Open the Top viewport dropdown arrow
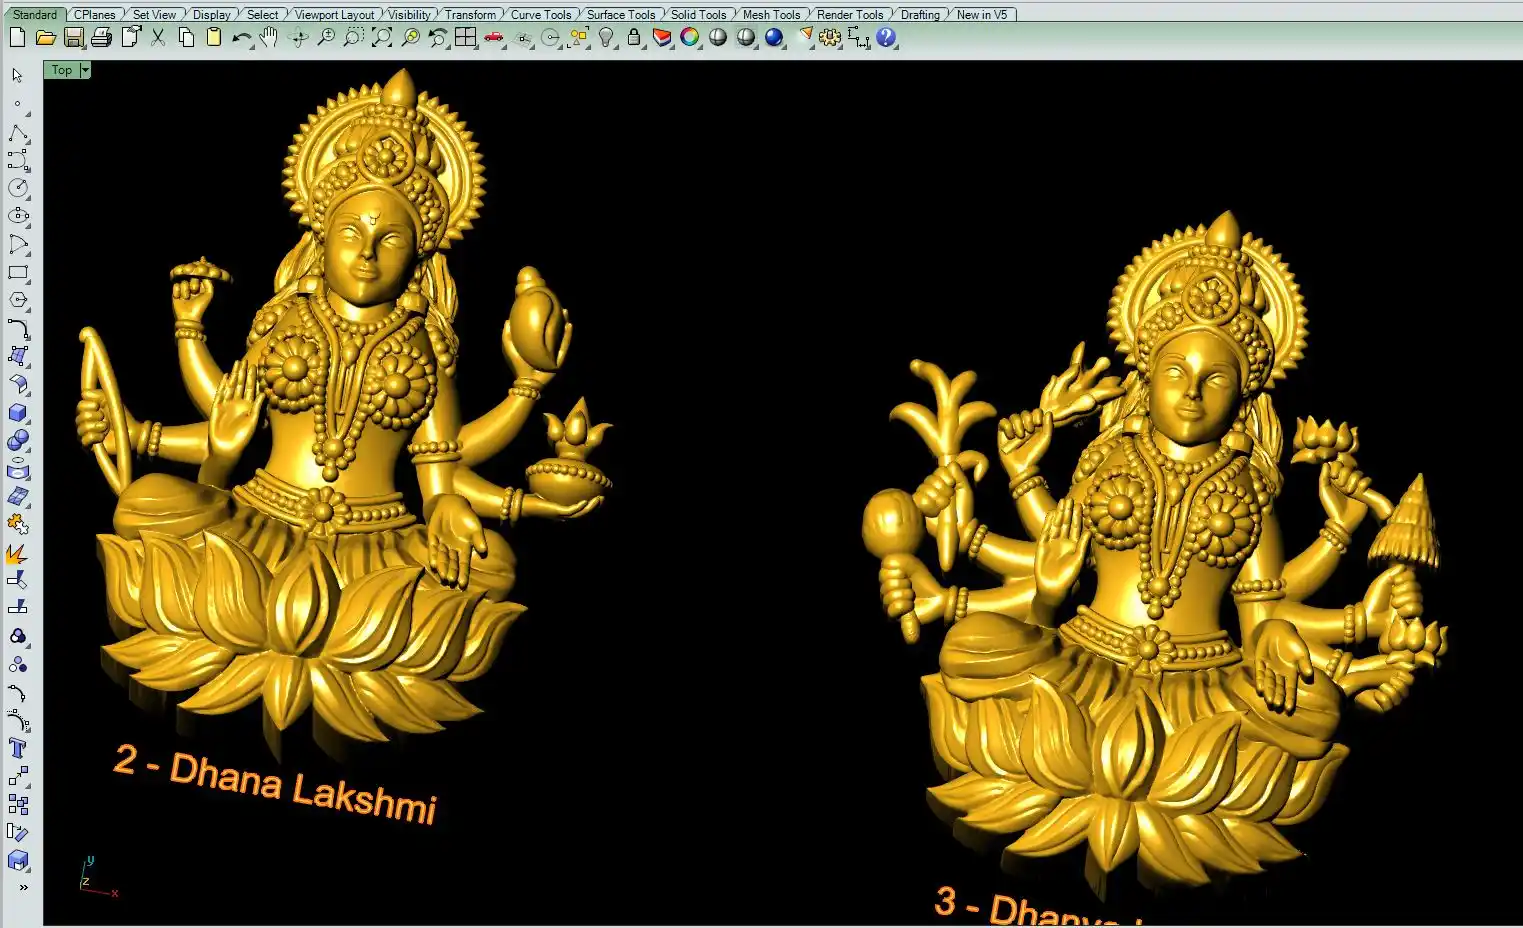The width and height of the screenshot is (1523, 928). [x=85, y=70]
